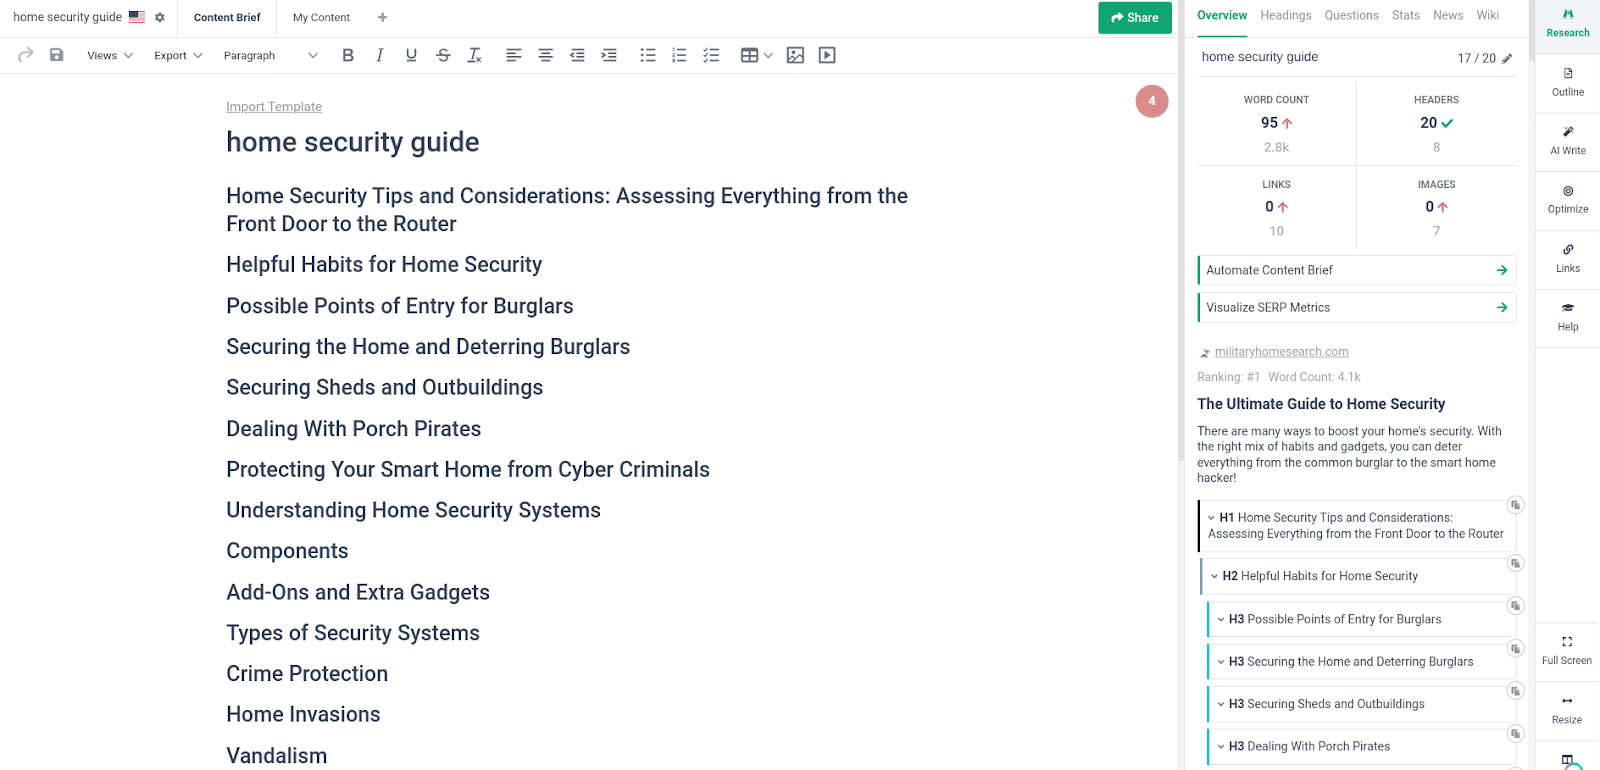1600x770 pixels.
Task: Decrease indent of paragraph
Action: [577, 55]
